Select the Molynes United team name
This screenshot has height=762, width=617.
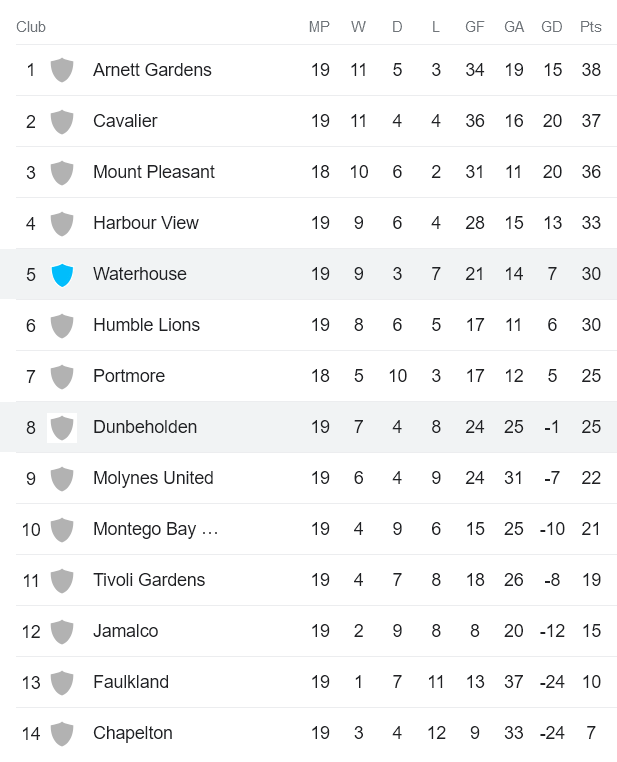point(153,478)
